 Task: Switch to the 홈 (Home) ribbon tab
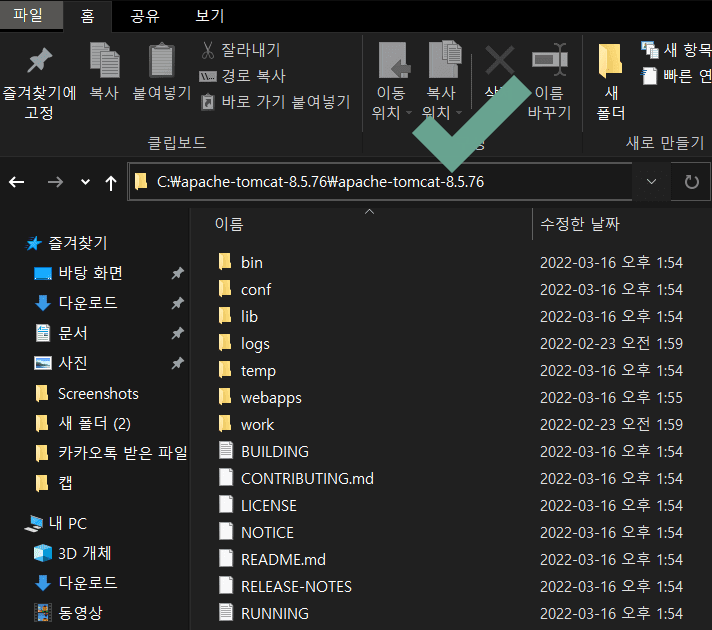[x=87, y=16]
